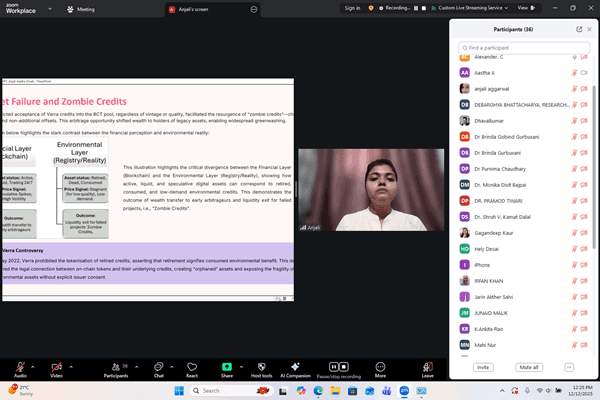This screenshot has height=400, width=600.
Task: Toggle anjali aggarwal's muted microphone icon
Action: click(x=574, y=89)
